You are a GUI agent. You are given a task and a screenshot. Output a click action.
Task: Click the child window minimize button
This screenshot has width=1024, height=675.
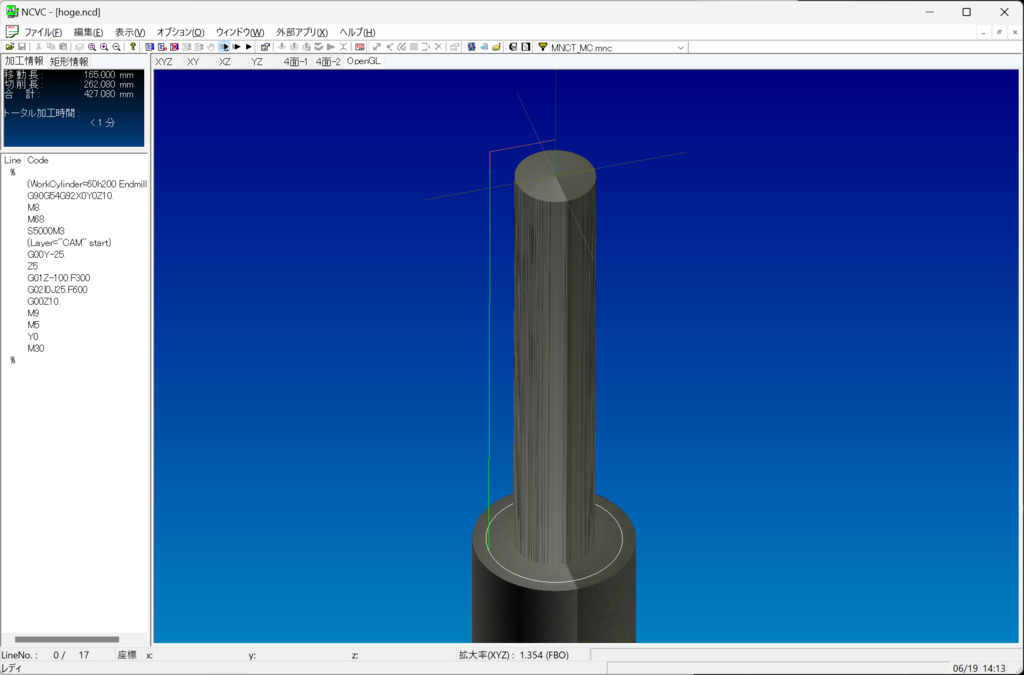click(984, 32)
